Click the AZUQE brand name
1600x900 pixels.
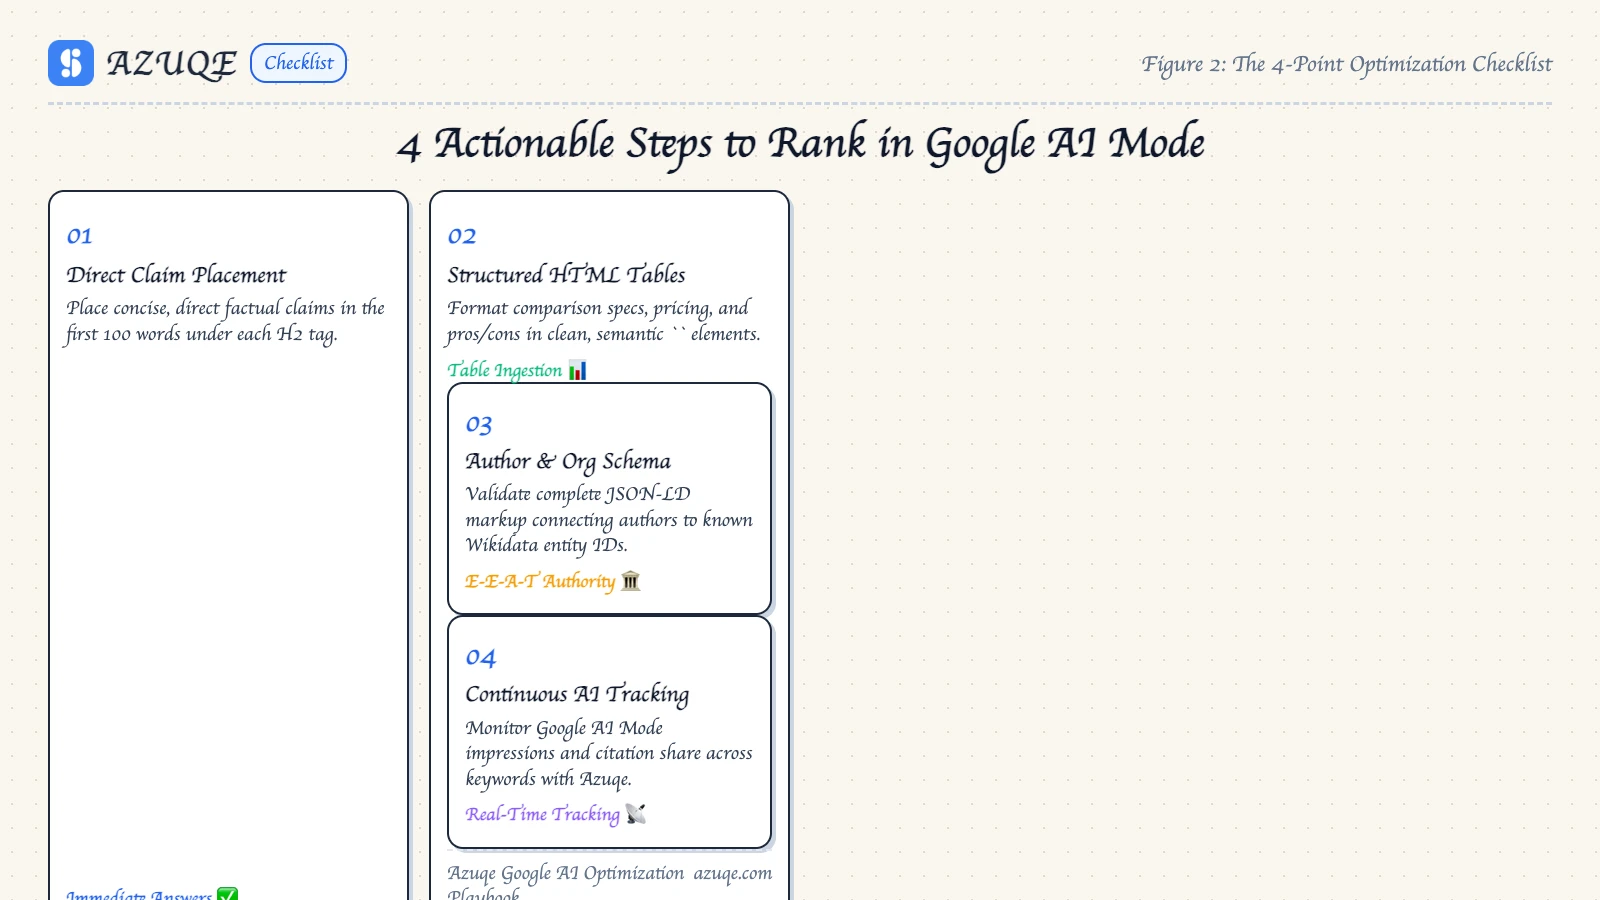click(171, 64)
